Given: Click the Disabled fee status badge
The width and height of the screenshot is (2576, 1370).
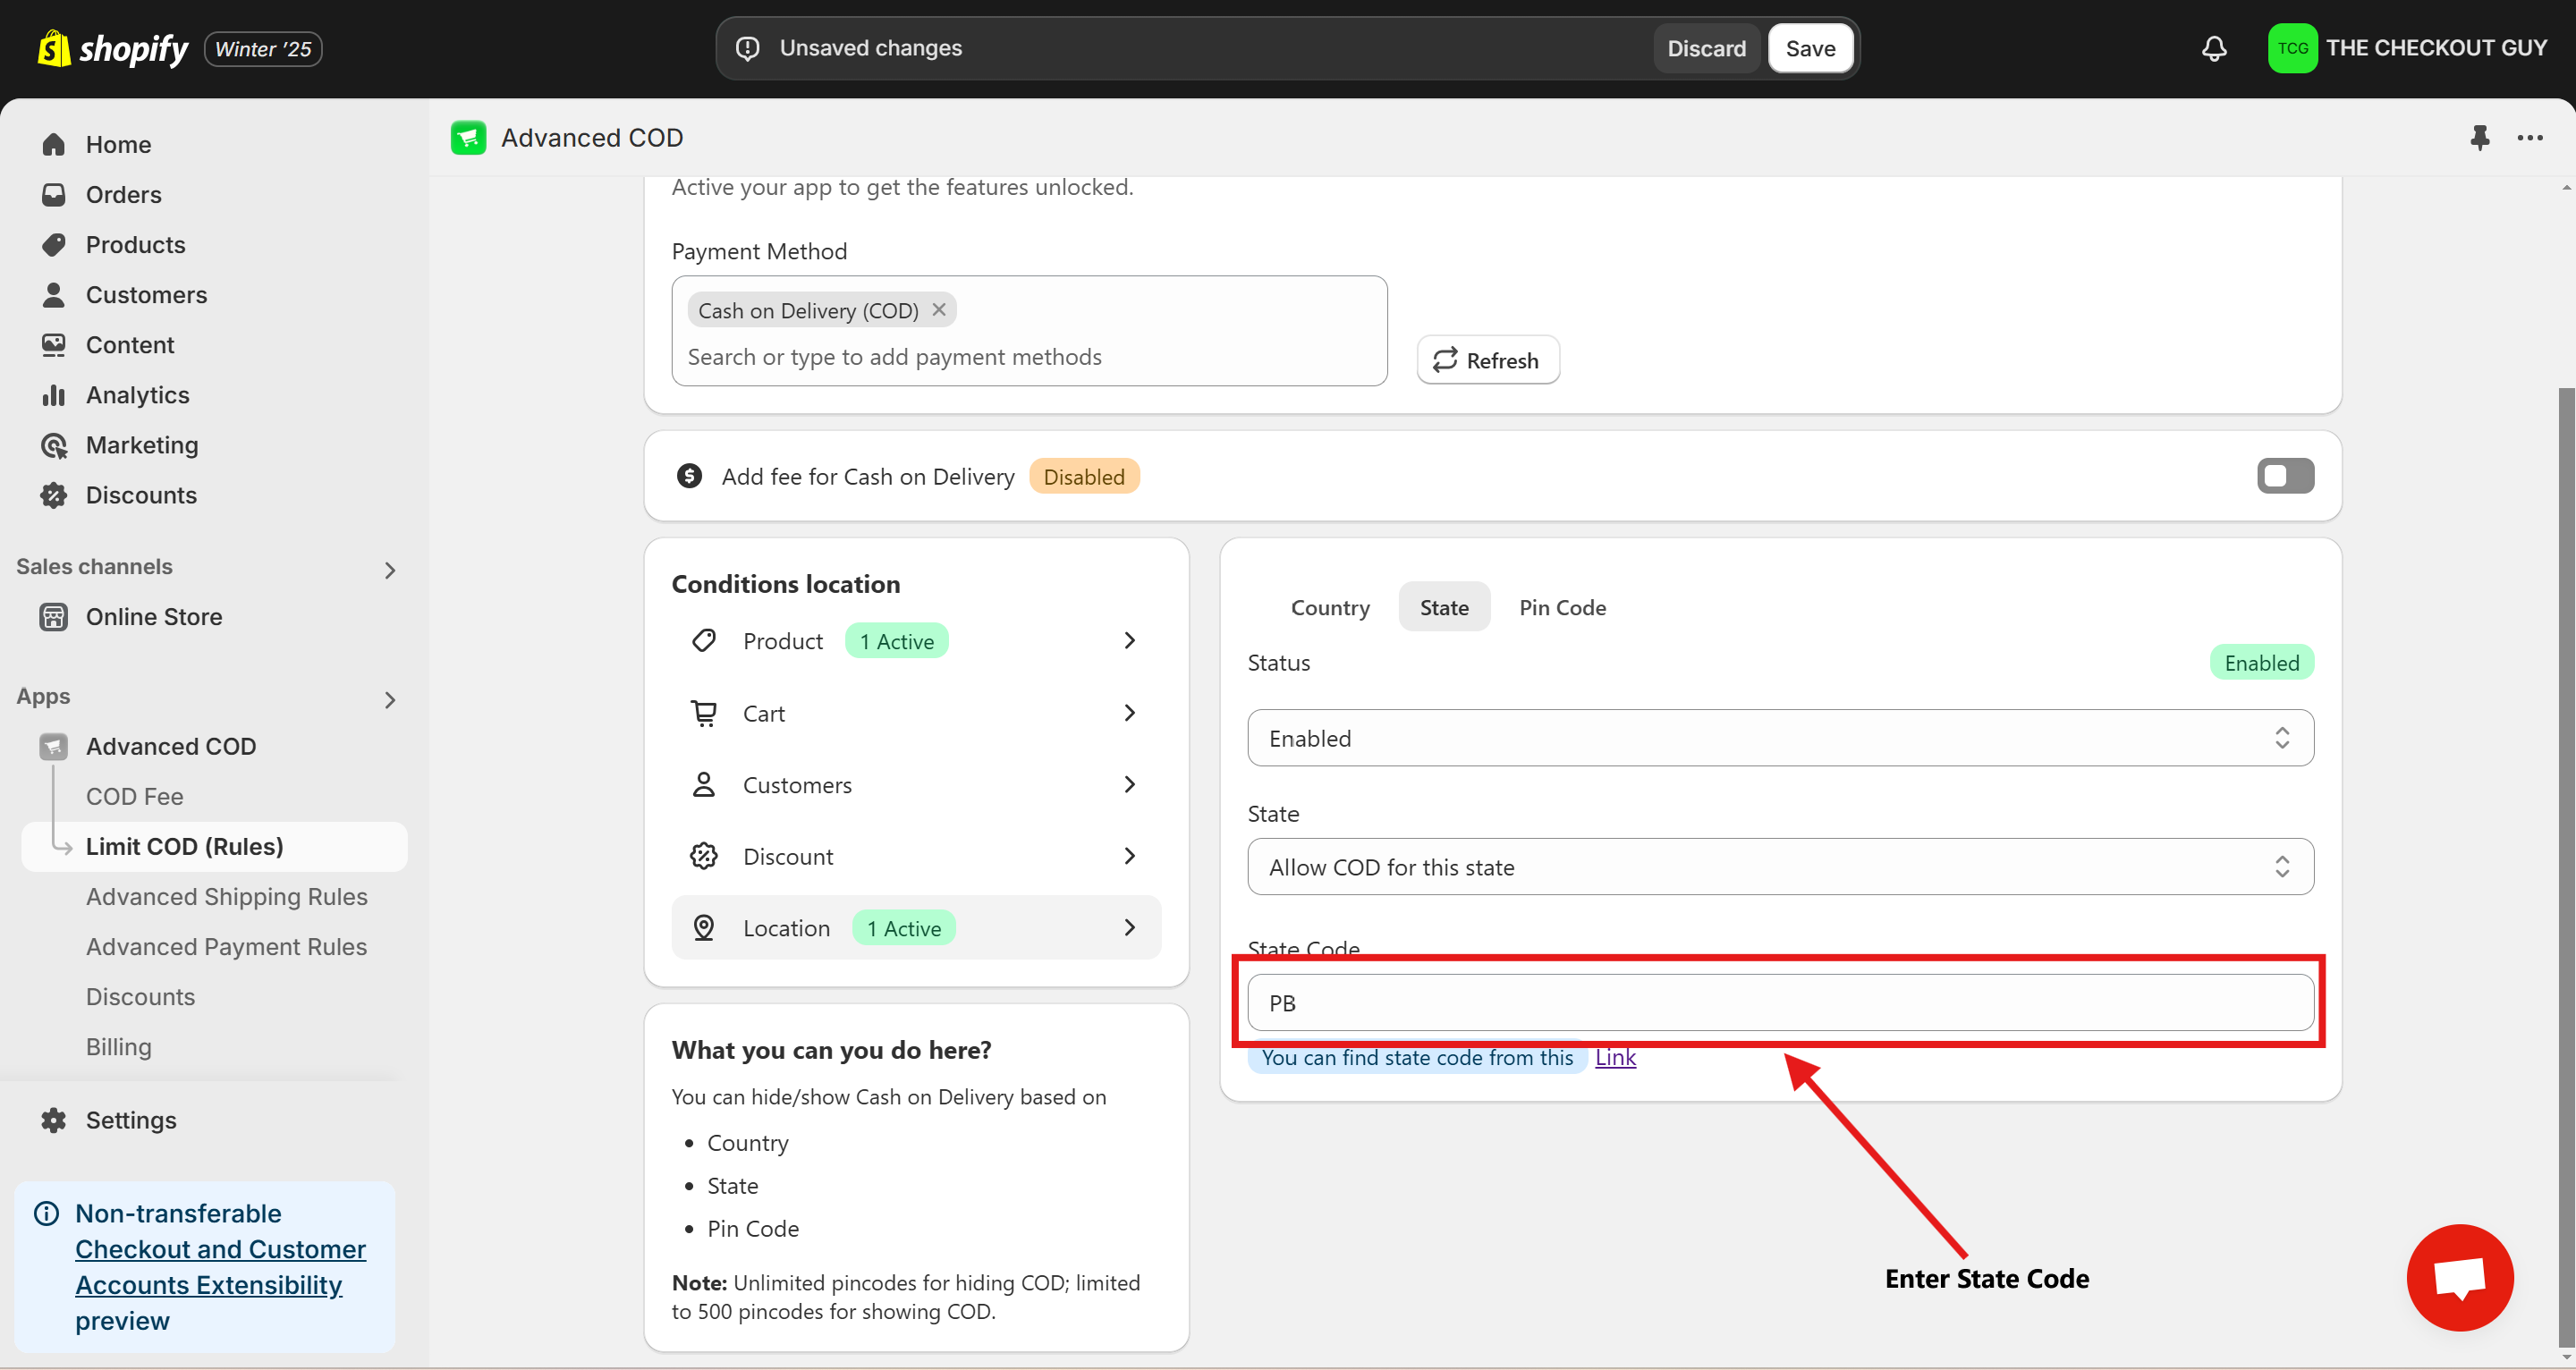Looking at the screenshot, I should tap(1084, 476).
